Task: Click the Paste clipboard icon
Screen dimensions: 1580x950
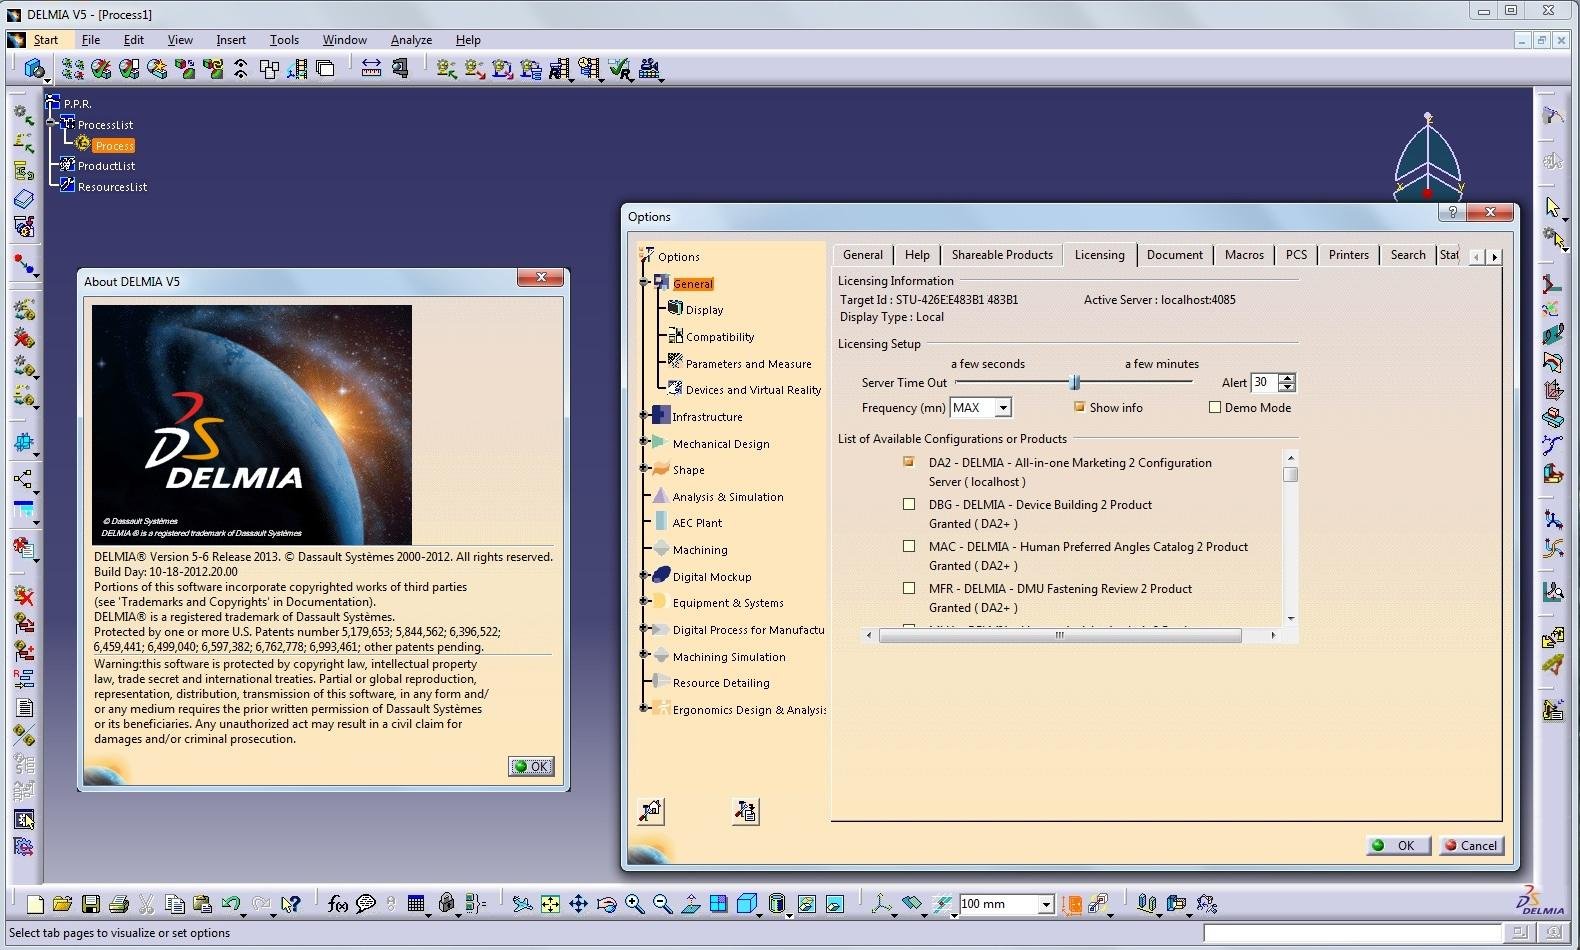Action: [x=202, y=904]
